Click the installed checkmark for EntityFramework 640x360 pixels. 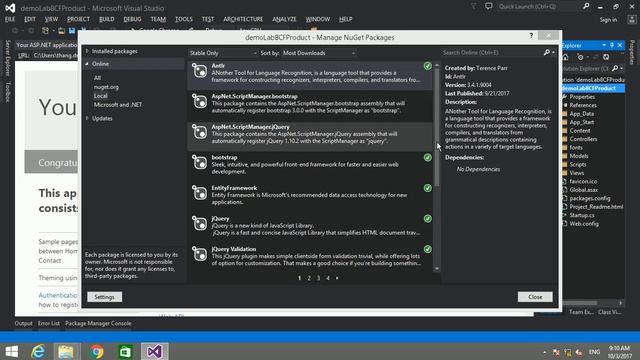[427, 188]
